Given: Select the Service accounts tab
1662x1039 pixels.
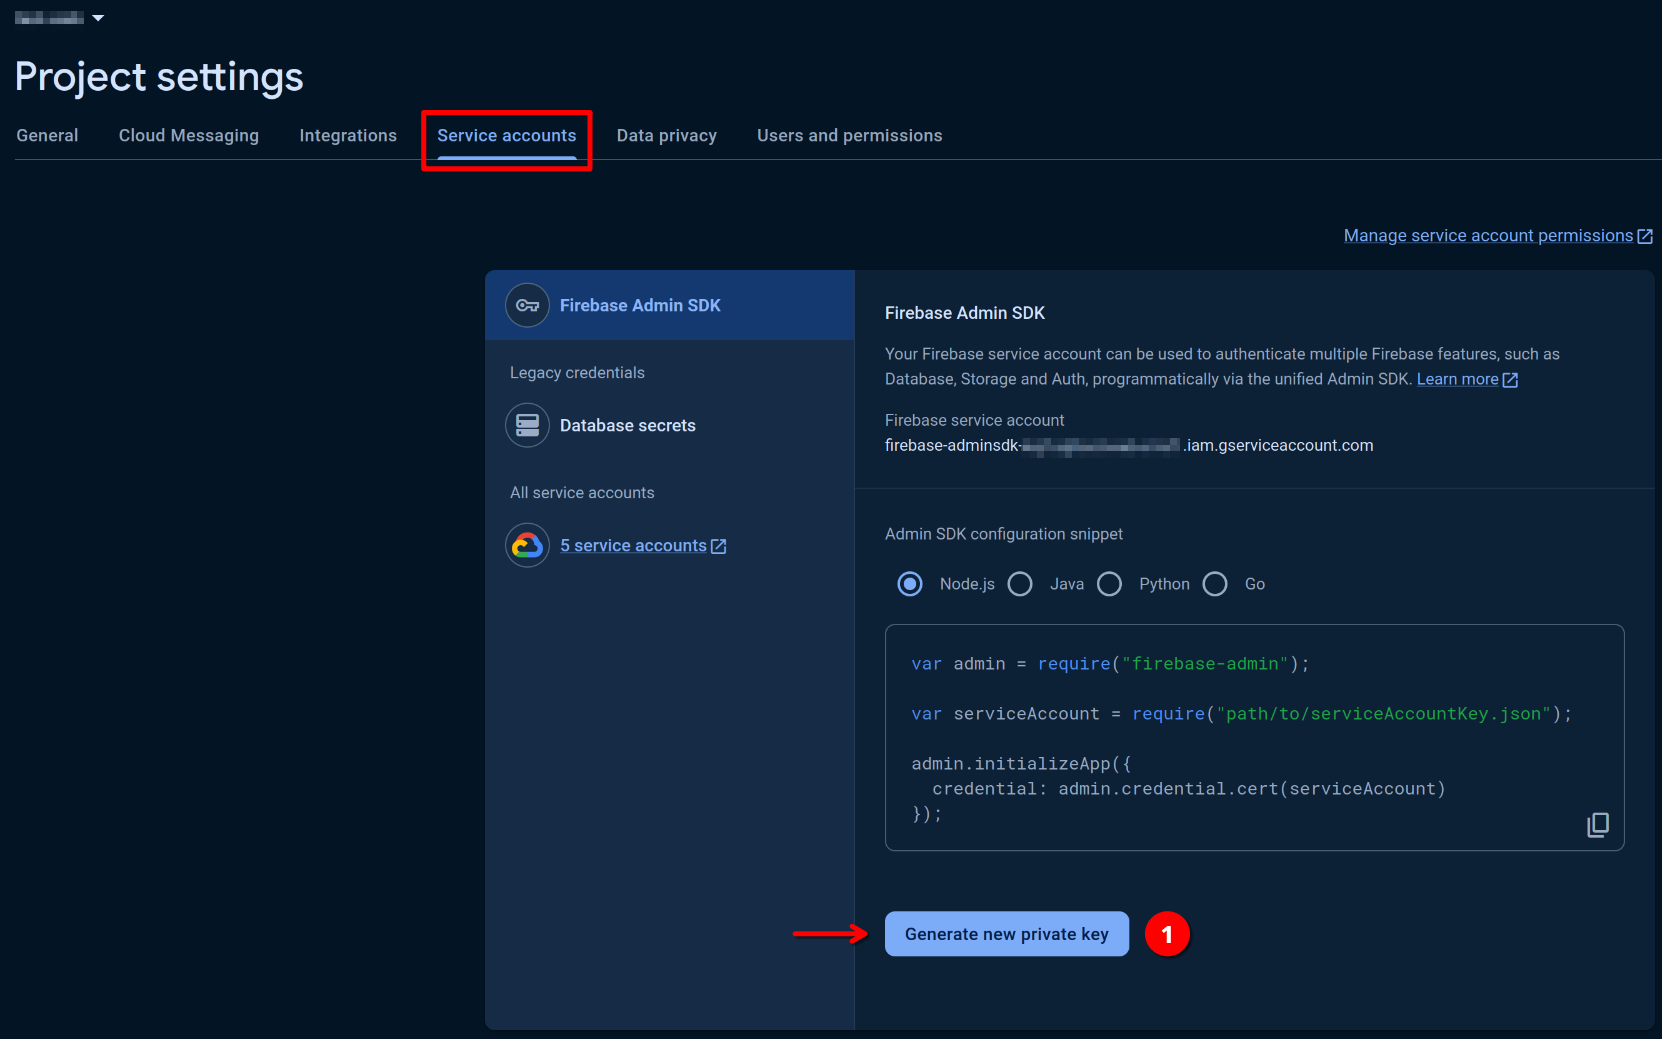Looking at the screenshot, I should pos(507,135).
